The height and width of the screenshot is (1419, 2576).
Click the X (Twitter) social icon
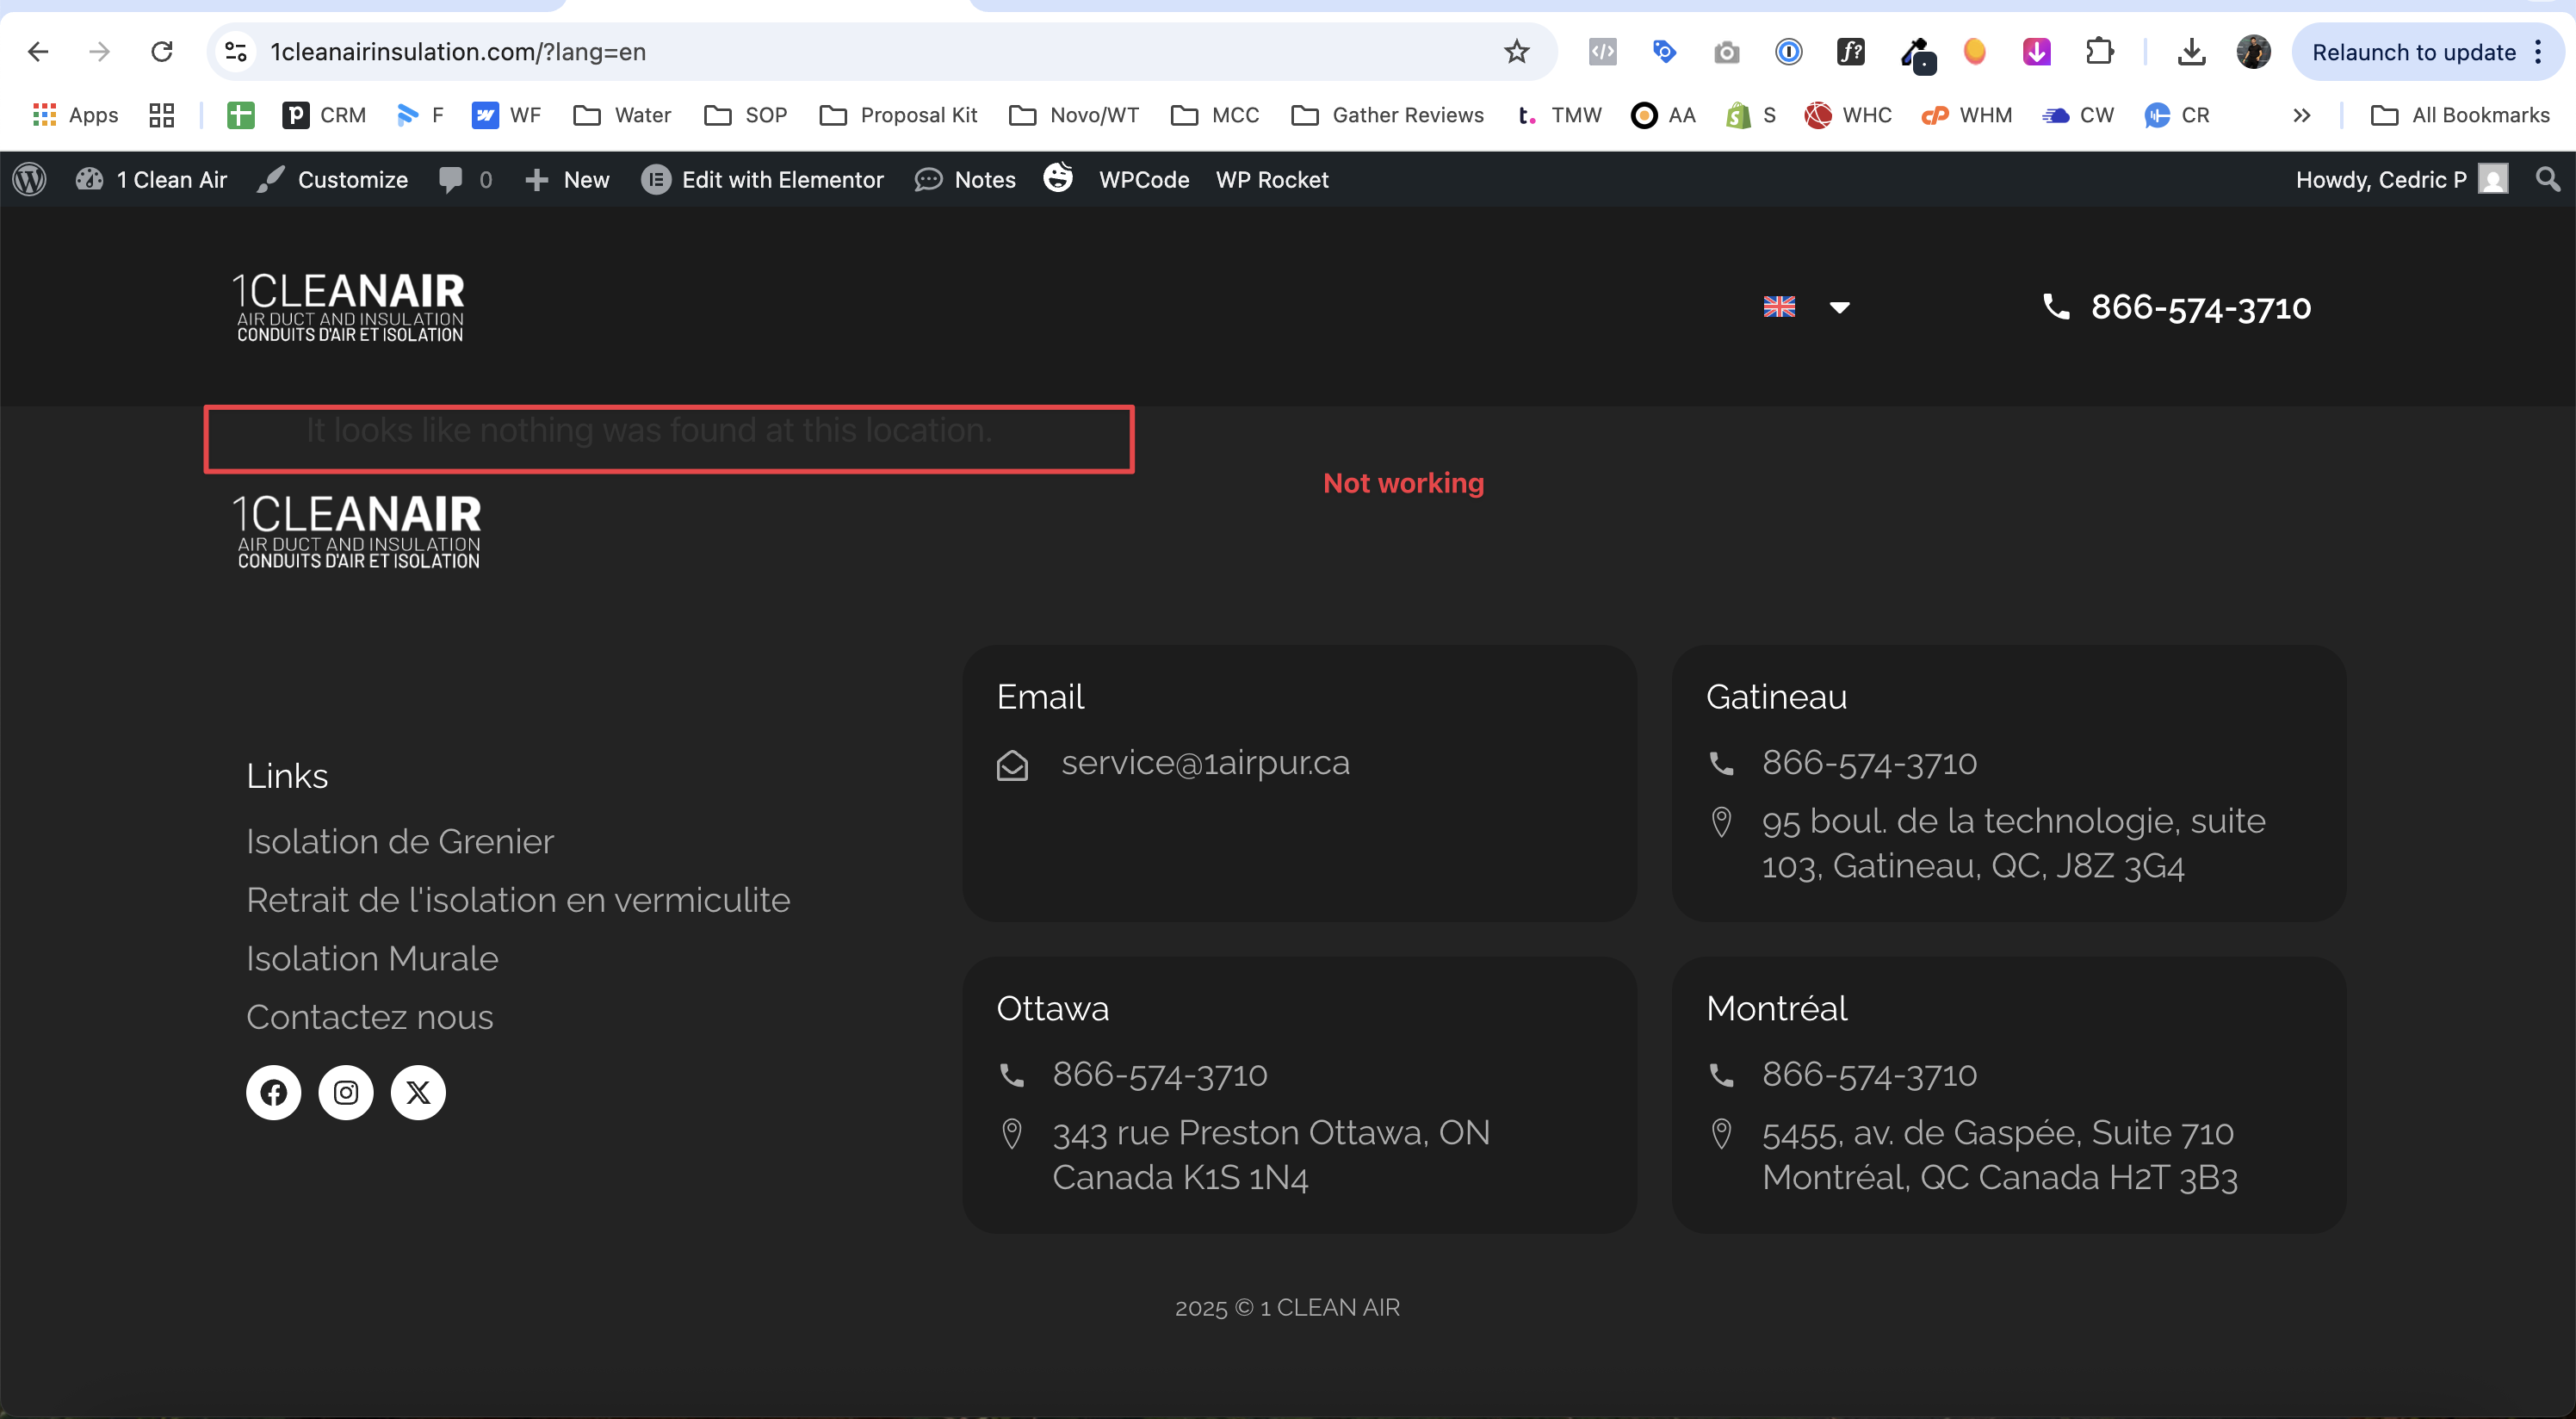pos(418,1092)
